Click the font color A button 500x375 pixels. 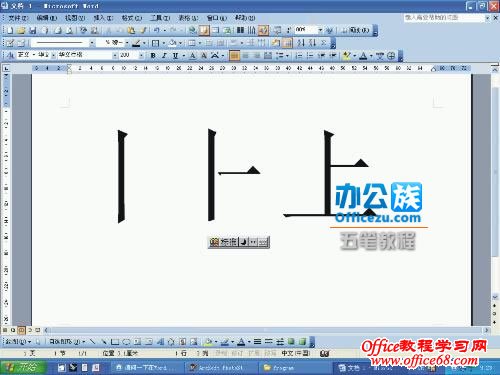pos(363,56)
